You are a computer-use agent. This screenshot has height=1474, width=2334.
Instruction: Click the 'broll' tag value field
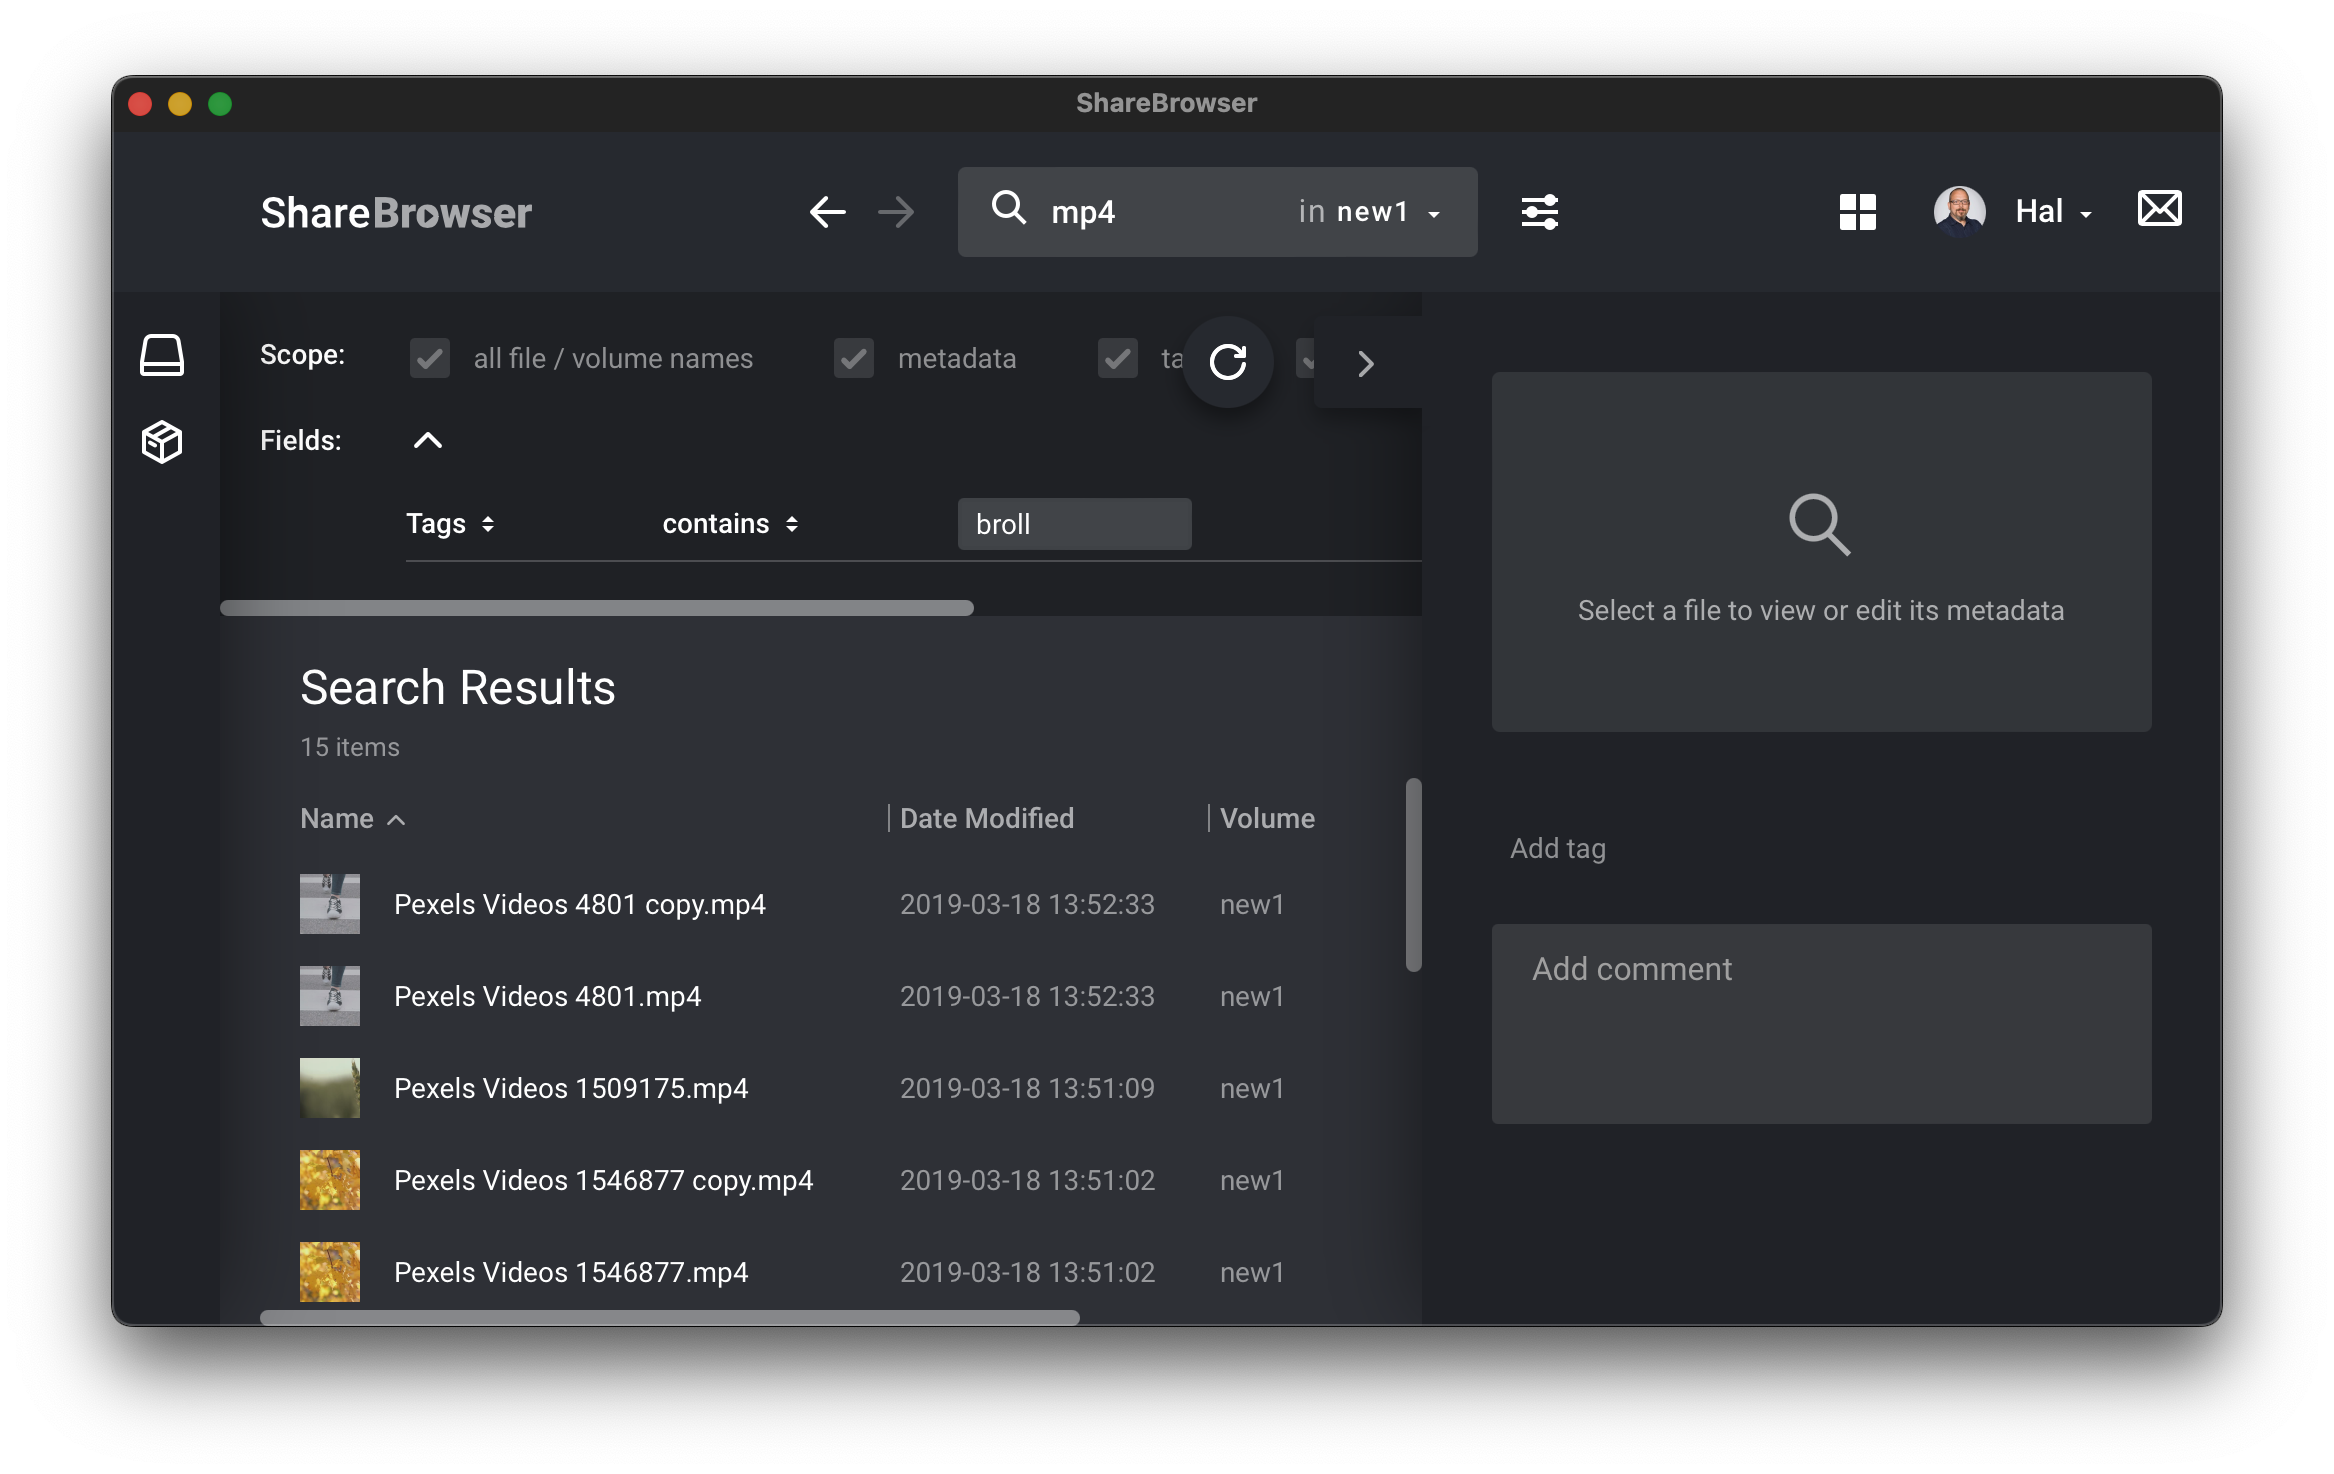click(x=1074, y=524)
